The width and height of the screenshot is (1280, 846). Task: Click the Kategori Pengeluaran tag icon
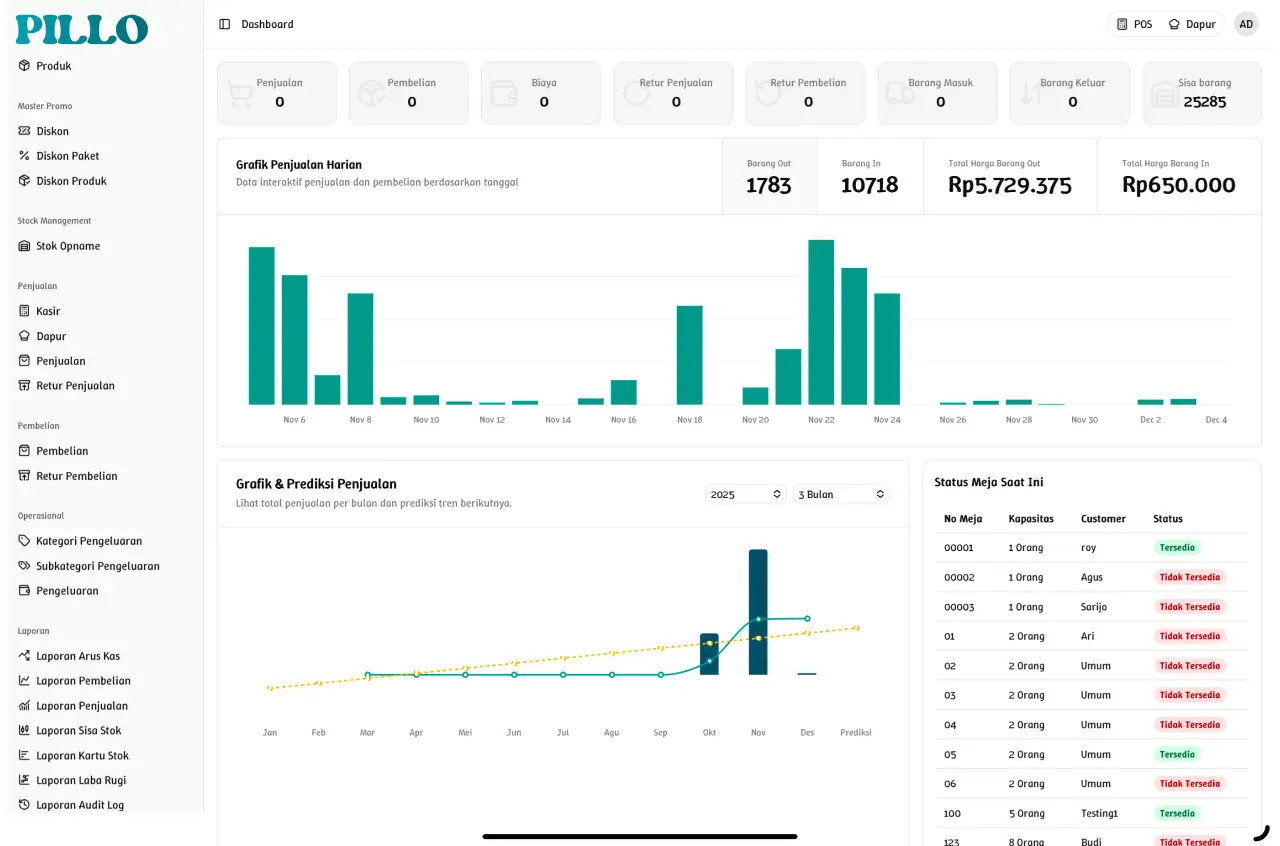(x=25, y=541)
